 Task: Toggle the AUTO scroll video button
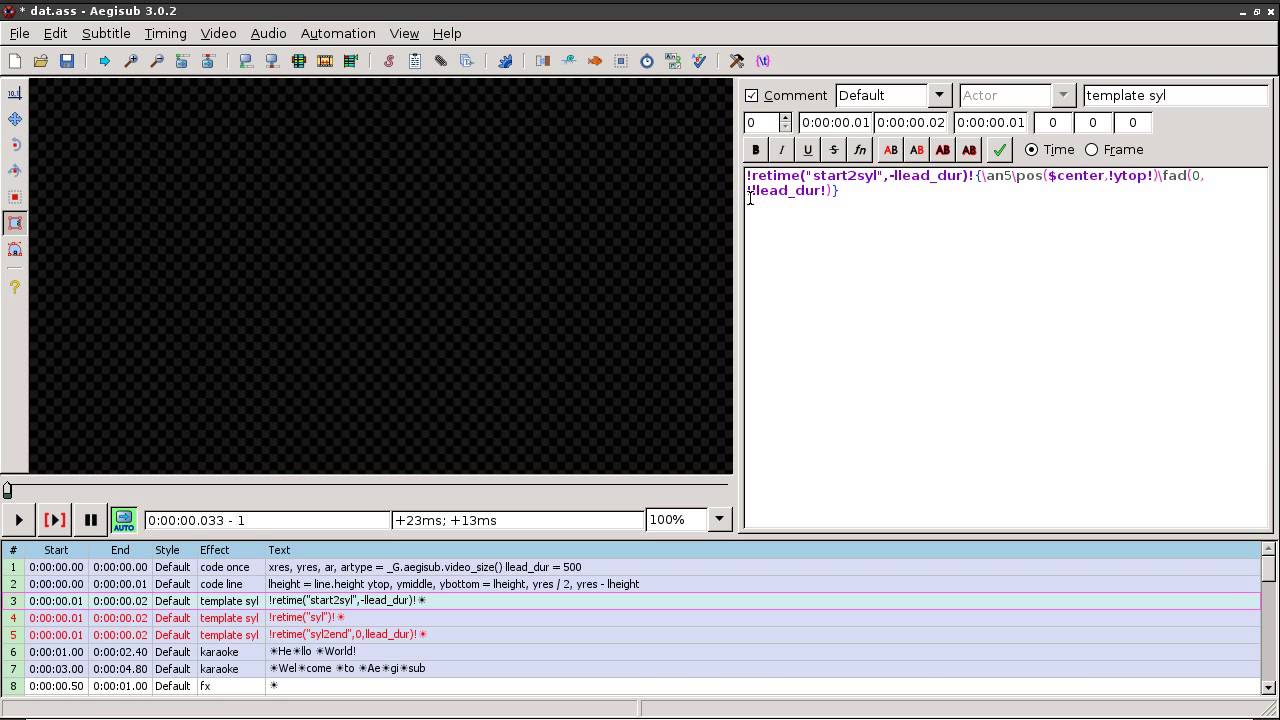[x=123, y=520]
